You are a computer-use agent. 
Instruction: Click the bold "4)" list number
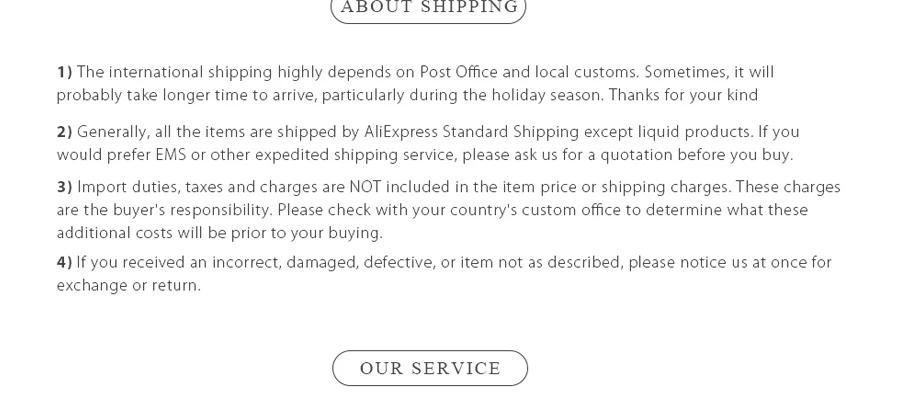pyautogui.click(x=64, y=263)
